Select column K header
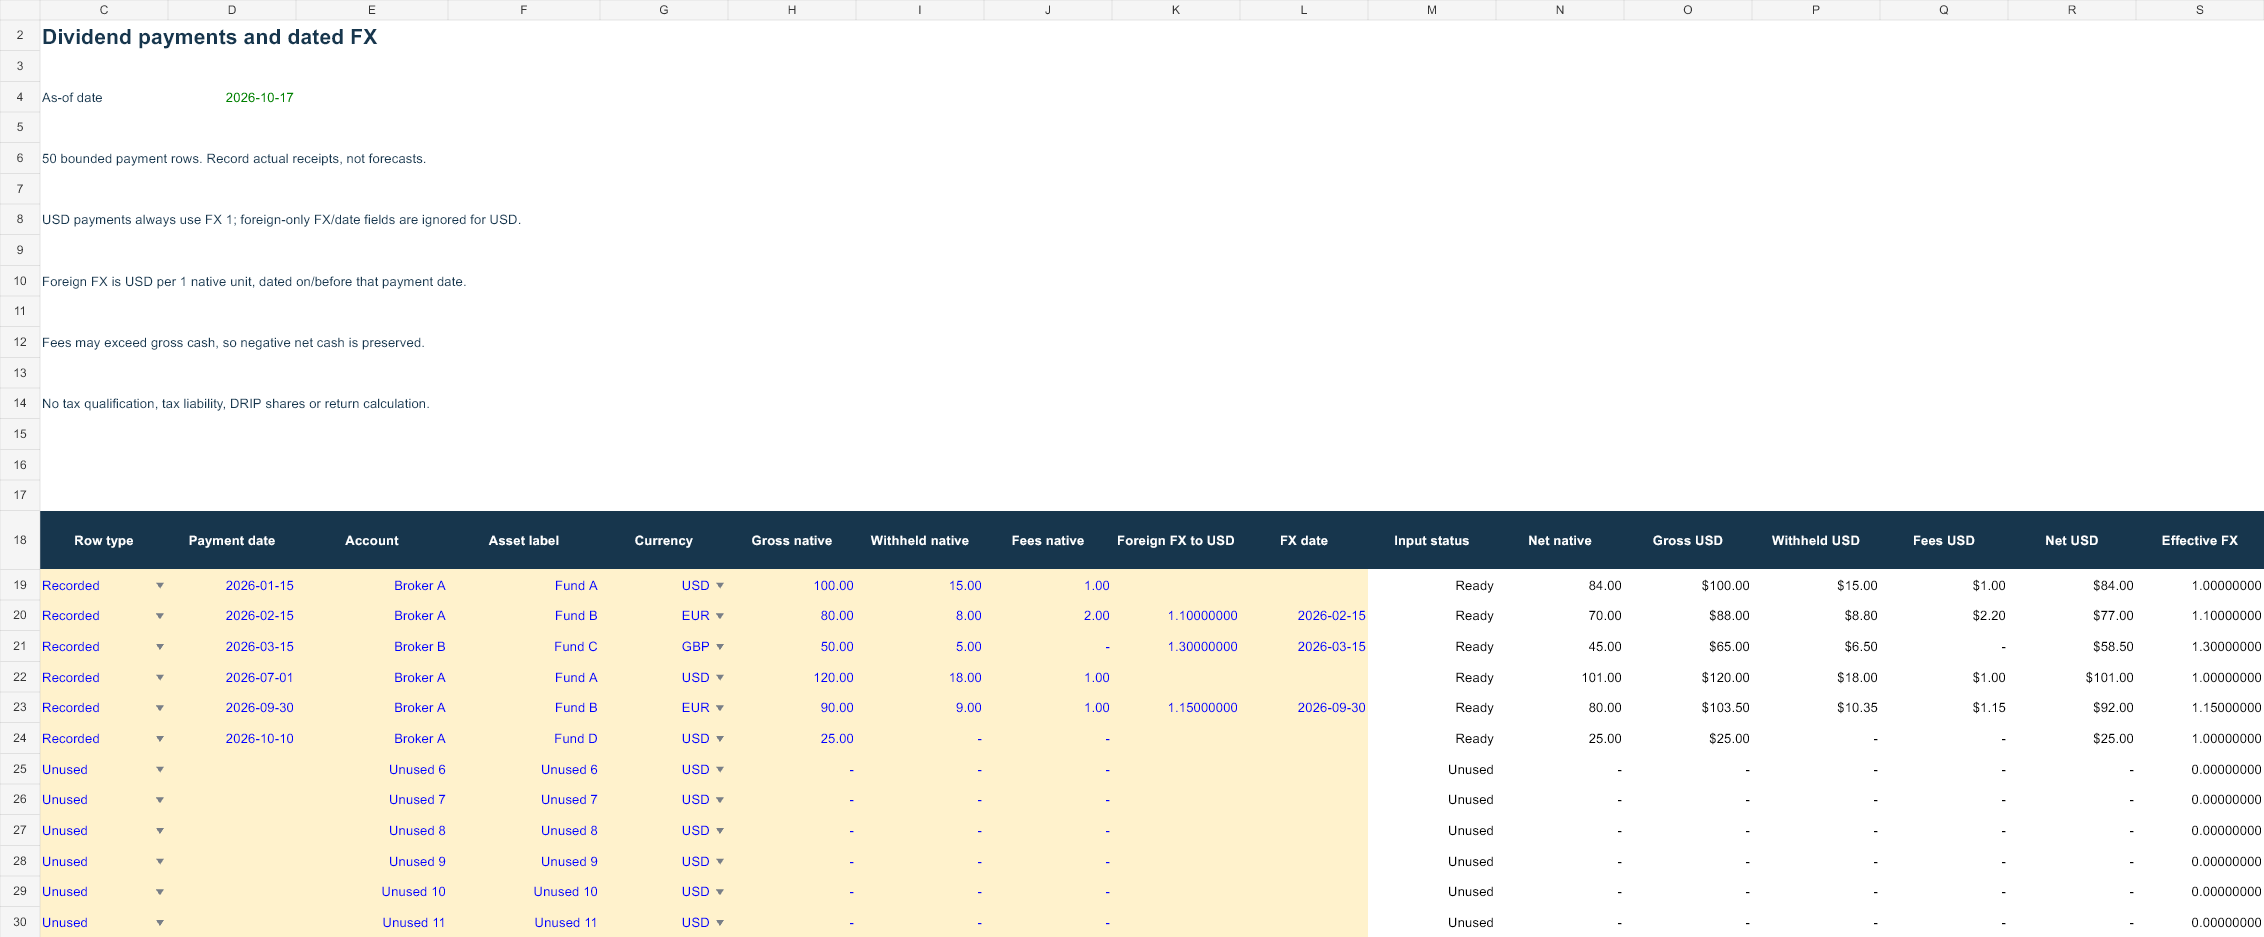Viewport: 2264px width, 937px height. (x=1176, y=10)
